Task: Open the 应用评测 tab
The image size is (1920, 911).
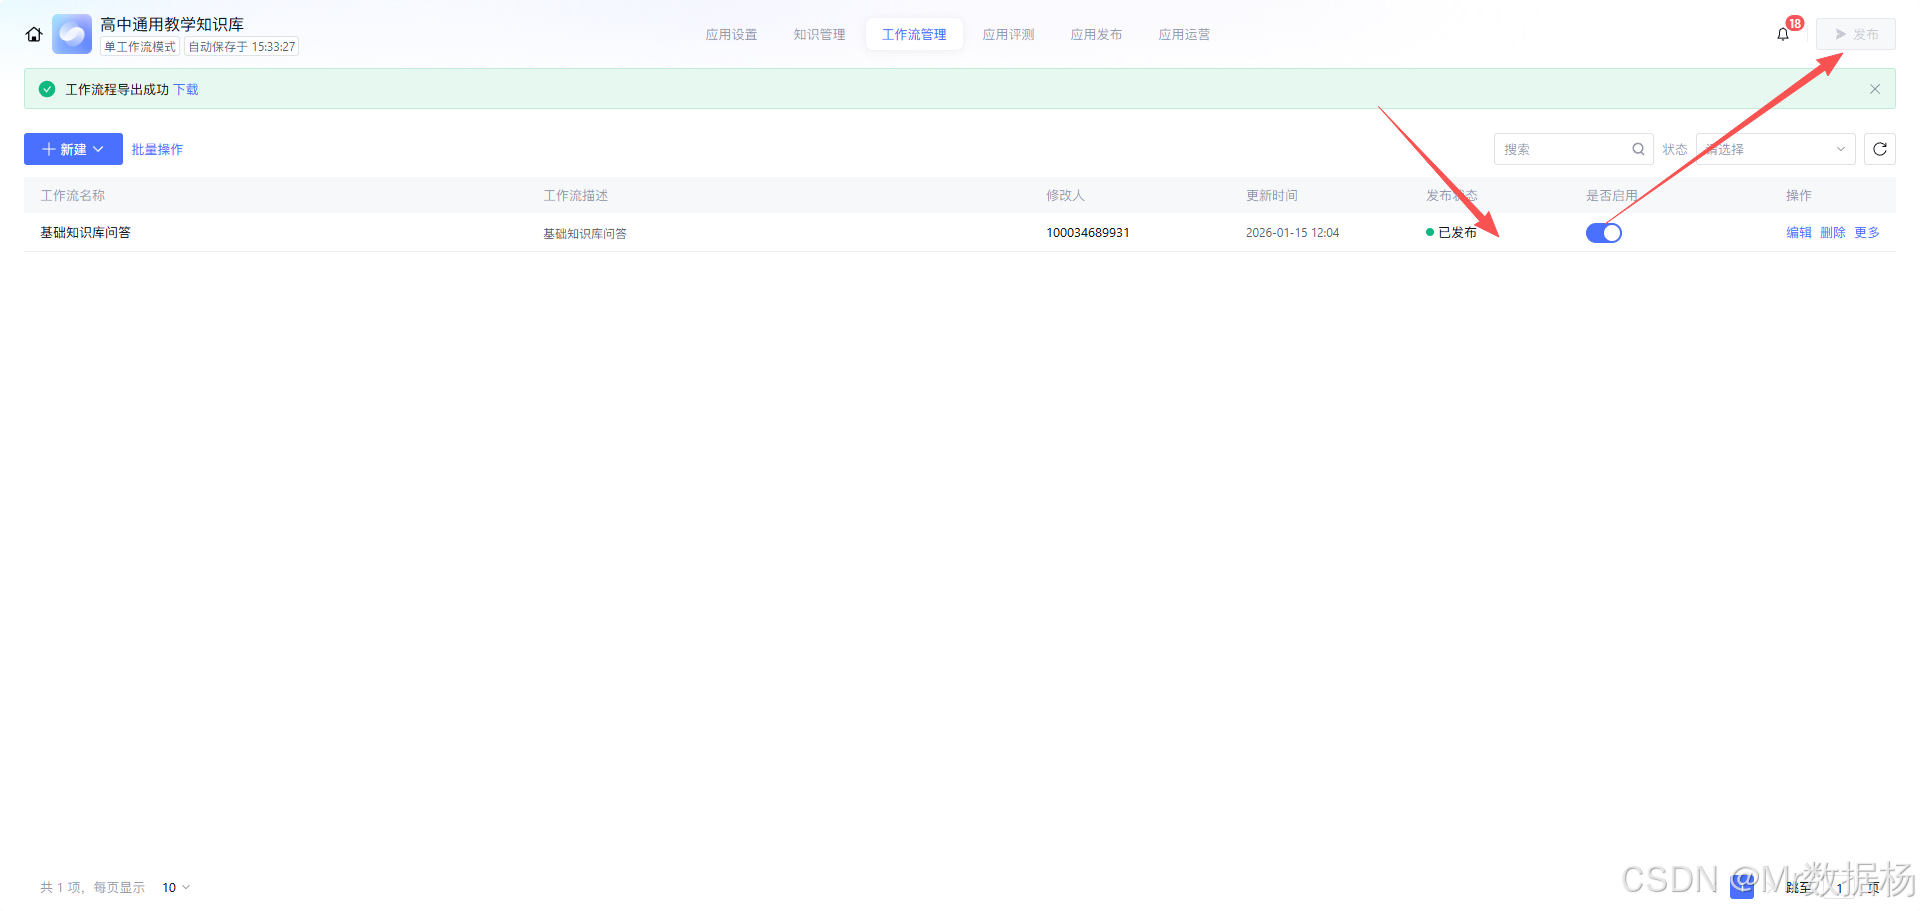Action: [1008, 34]
